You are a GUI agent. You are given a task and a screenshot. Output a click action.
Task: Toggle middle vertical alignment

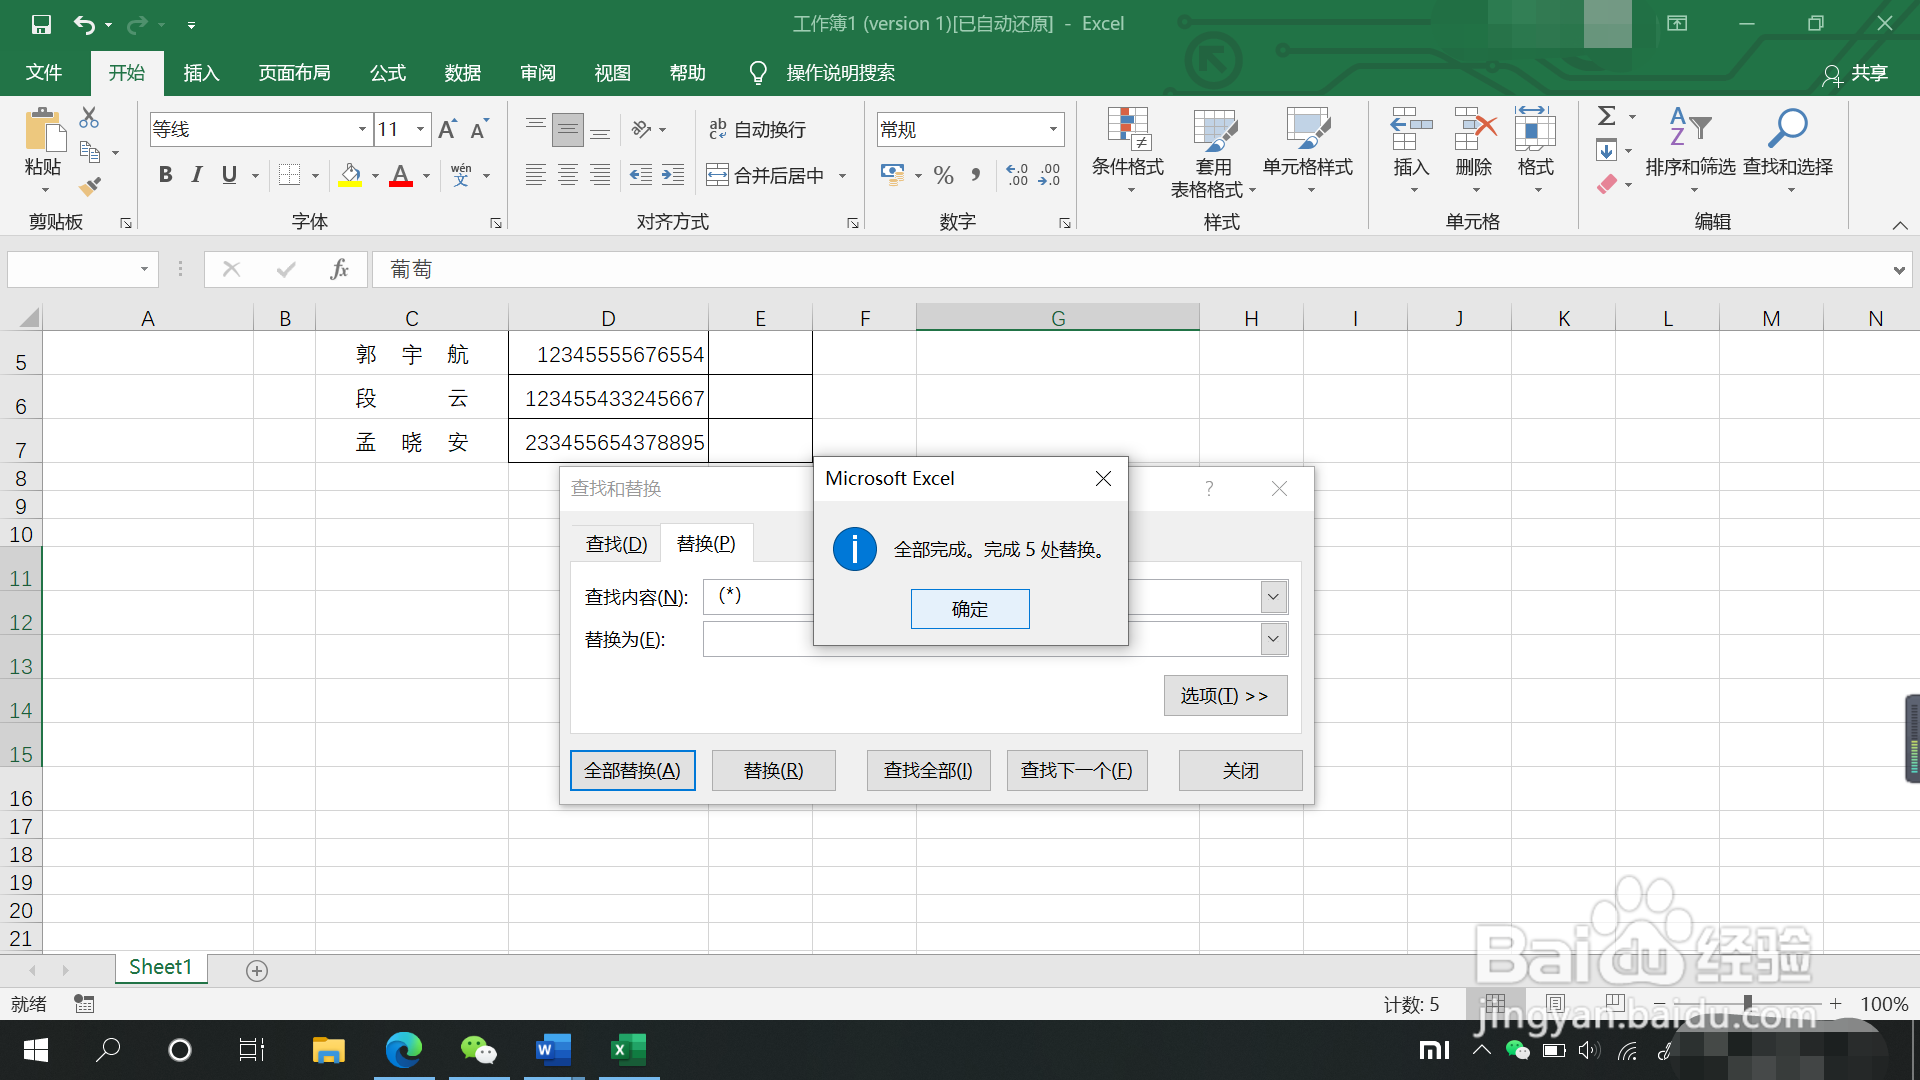(567, 129)
